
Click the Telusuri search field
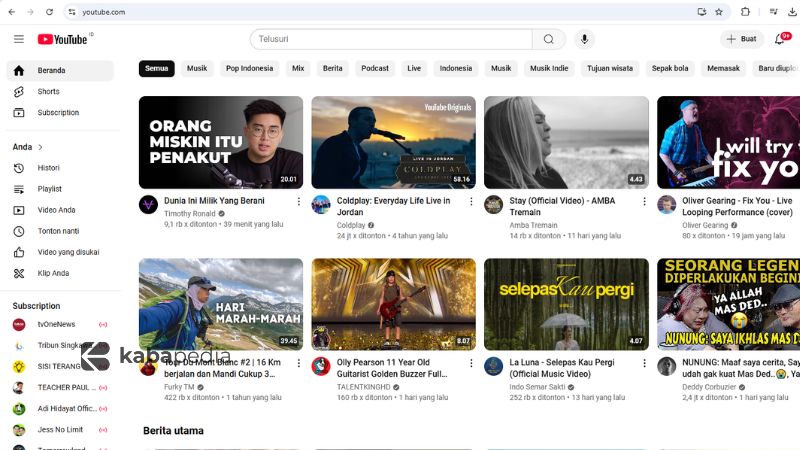tap(390, 39)
